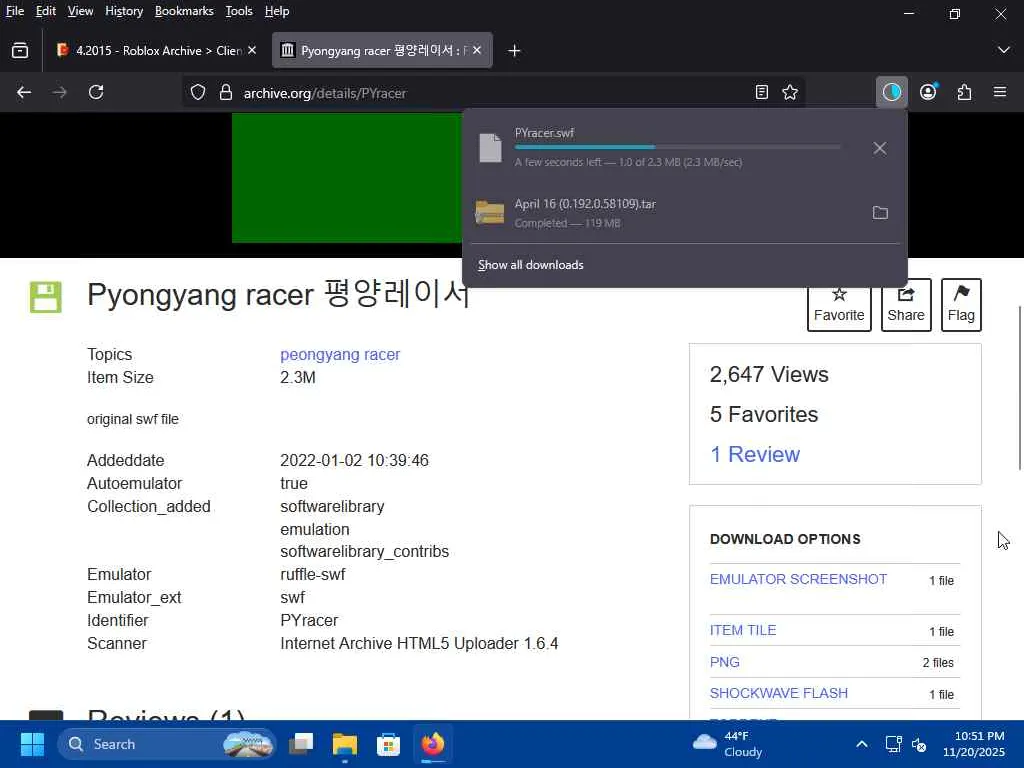
Task: Show site security padlock information
Action: [226, 93]
